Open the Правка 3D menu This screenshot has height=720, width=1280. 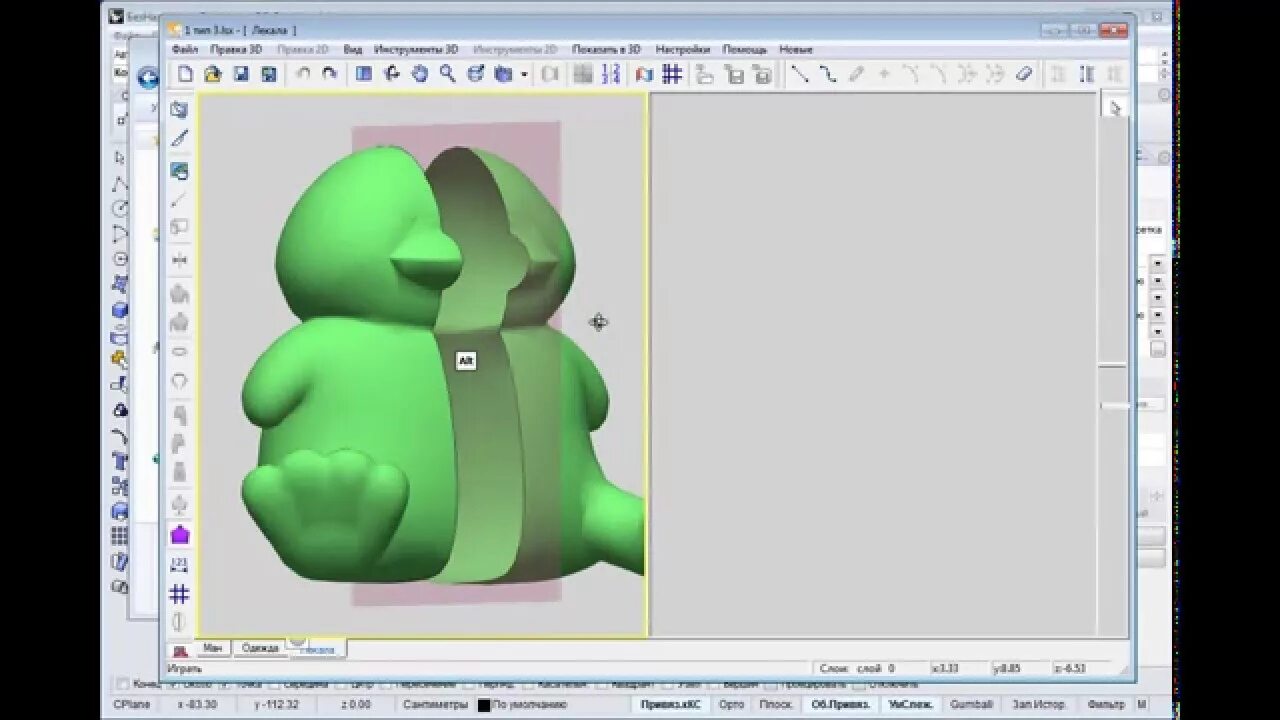pos(236,49)
